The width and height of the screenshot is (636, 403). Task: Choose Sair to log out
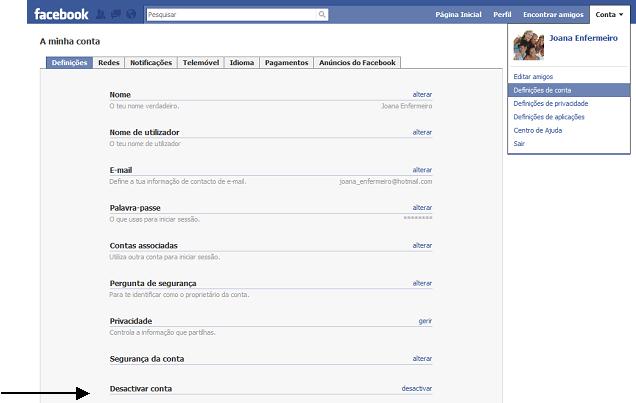pos(519,144)
